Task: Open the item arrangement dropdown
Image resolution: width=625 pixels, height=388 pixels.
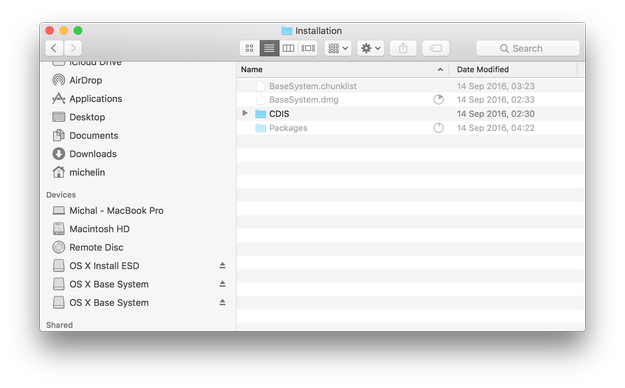Action: (x=338, y=48)
